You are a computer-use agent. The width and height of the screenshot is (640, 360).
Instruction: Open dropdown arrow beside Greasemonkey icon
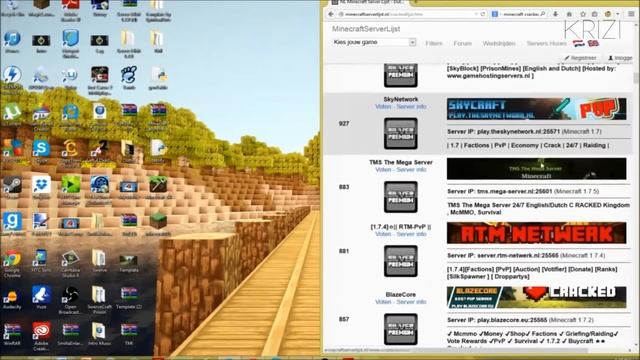[x=618, y=14]
